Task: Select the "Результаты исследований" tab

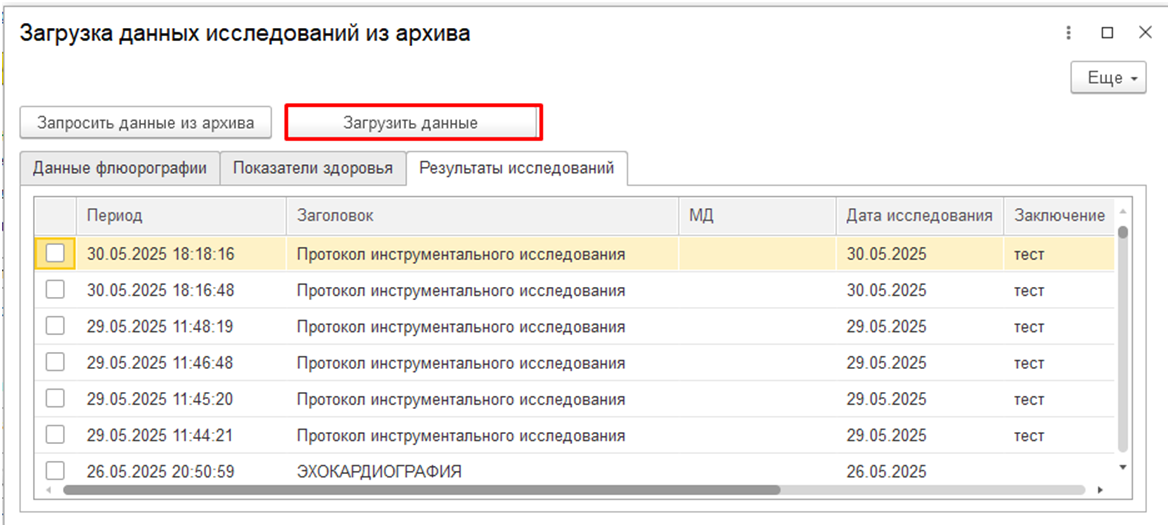Action: click(516, 168)
